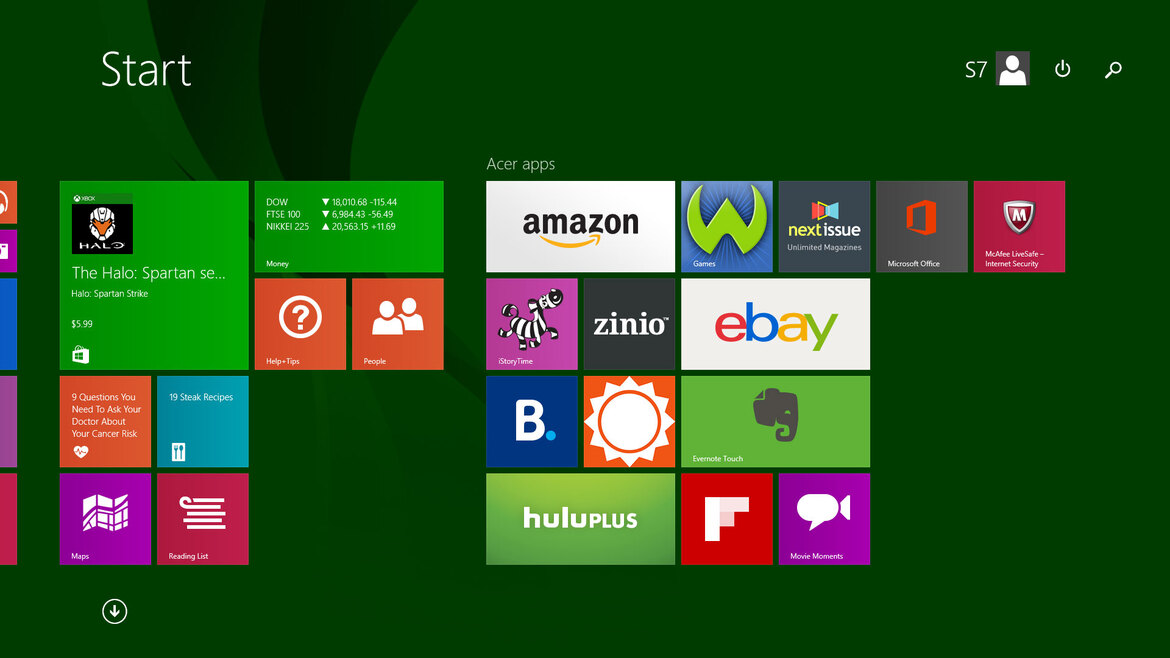Open the S7 user account picture

[1013, 69]
